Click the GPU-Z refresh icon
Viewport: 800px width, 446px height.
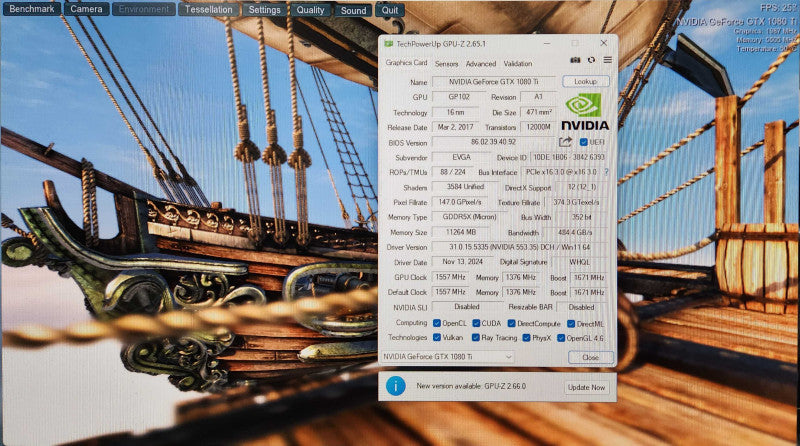click(591, 60)
